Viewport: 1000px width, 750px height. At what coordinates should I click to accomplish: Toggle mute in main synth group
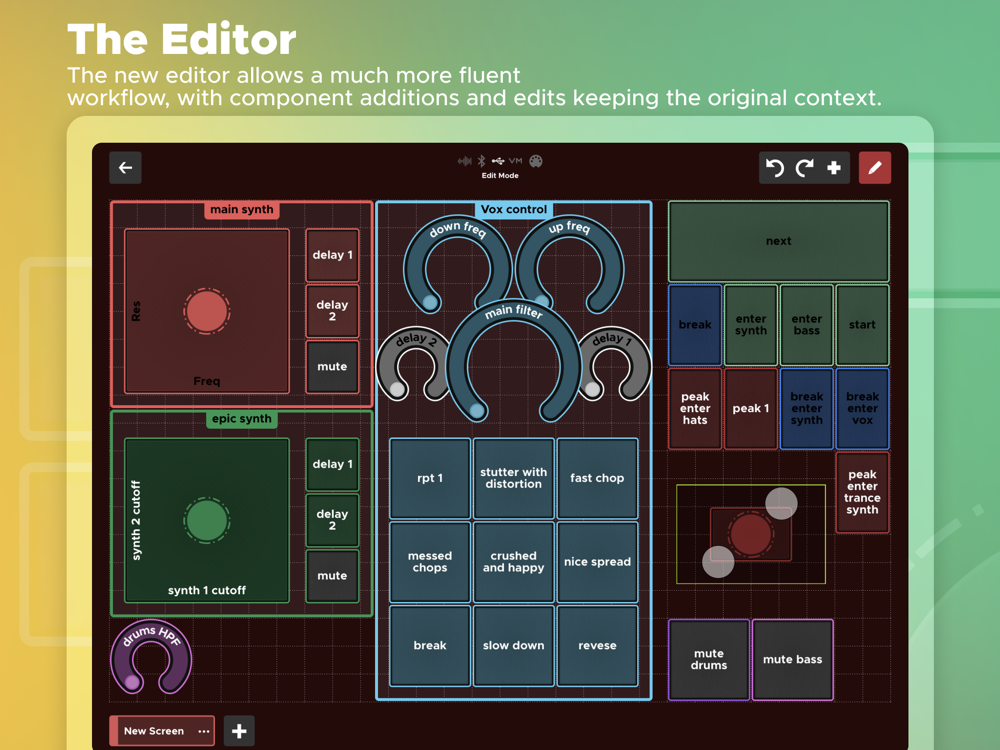(x=332, y=367)
